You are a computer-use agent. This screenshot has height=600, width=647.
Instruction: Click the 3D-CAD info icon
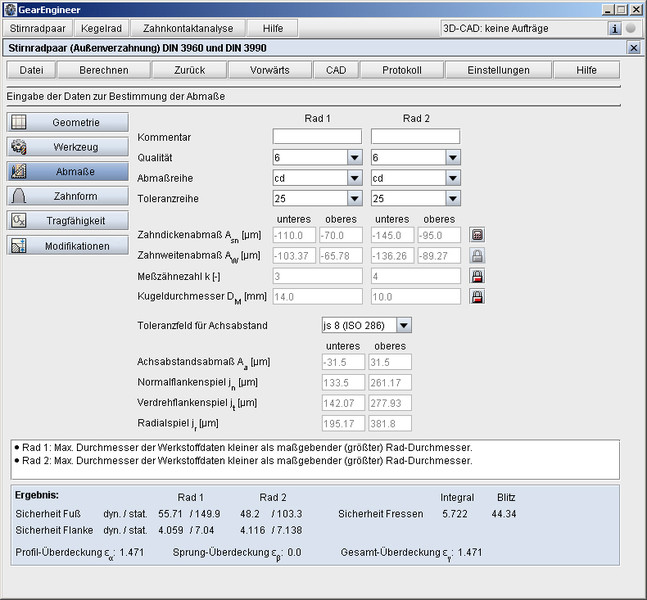615,28
